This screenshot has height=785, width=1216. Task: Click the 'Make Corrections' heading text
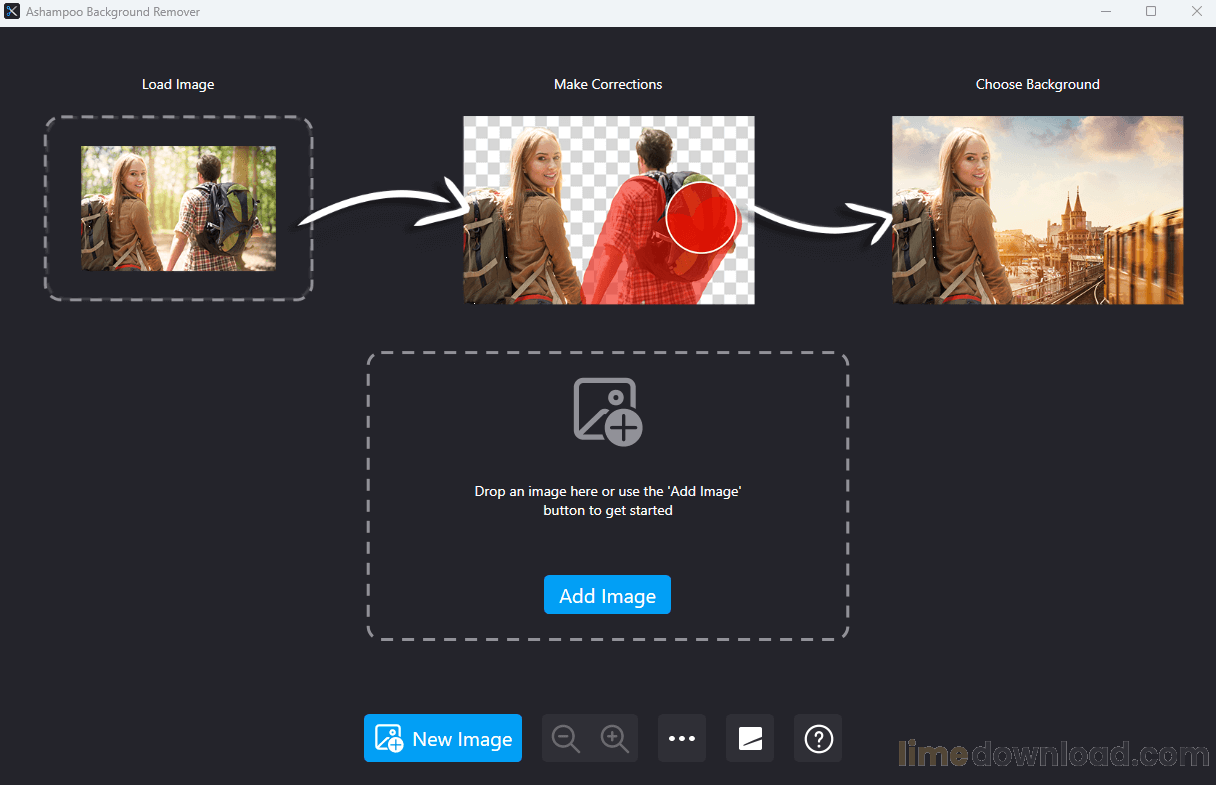[x=608, y=84]
